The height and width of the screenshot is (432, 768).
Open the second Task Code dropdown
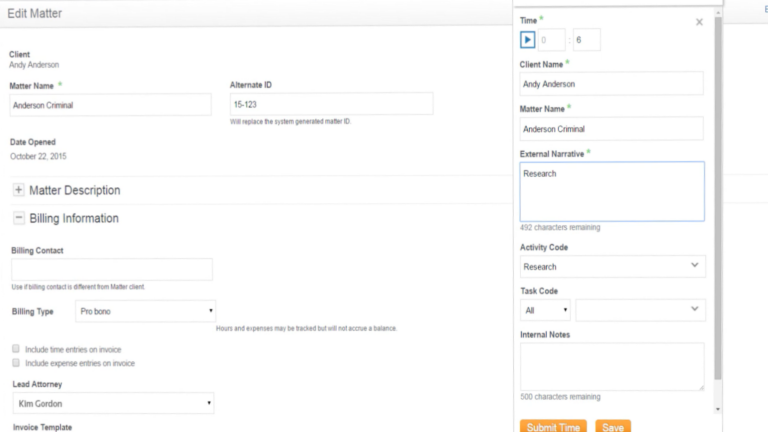[x=640, y=310]
